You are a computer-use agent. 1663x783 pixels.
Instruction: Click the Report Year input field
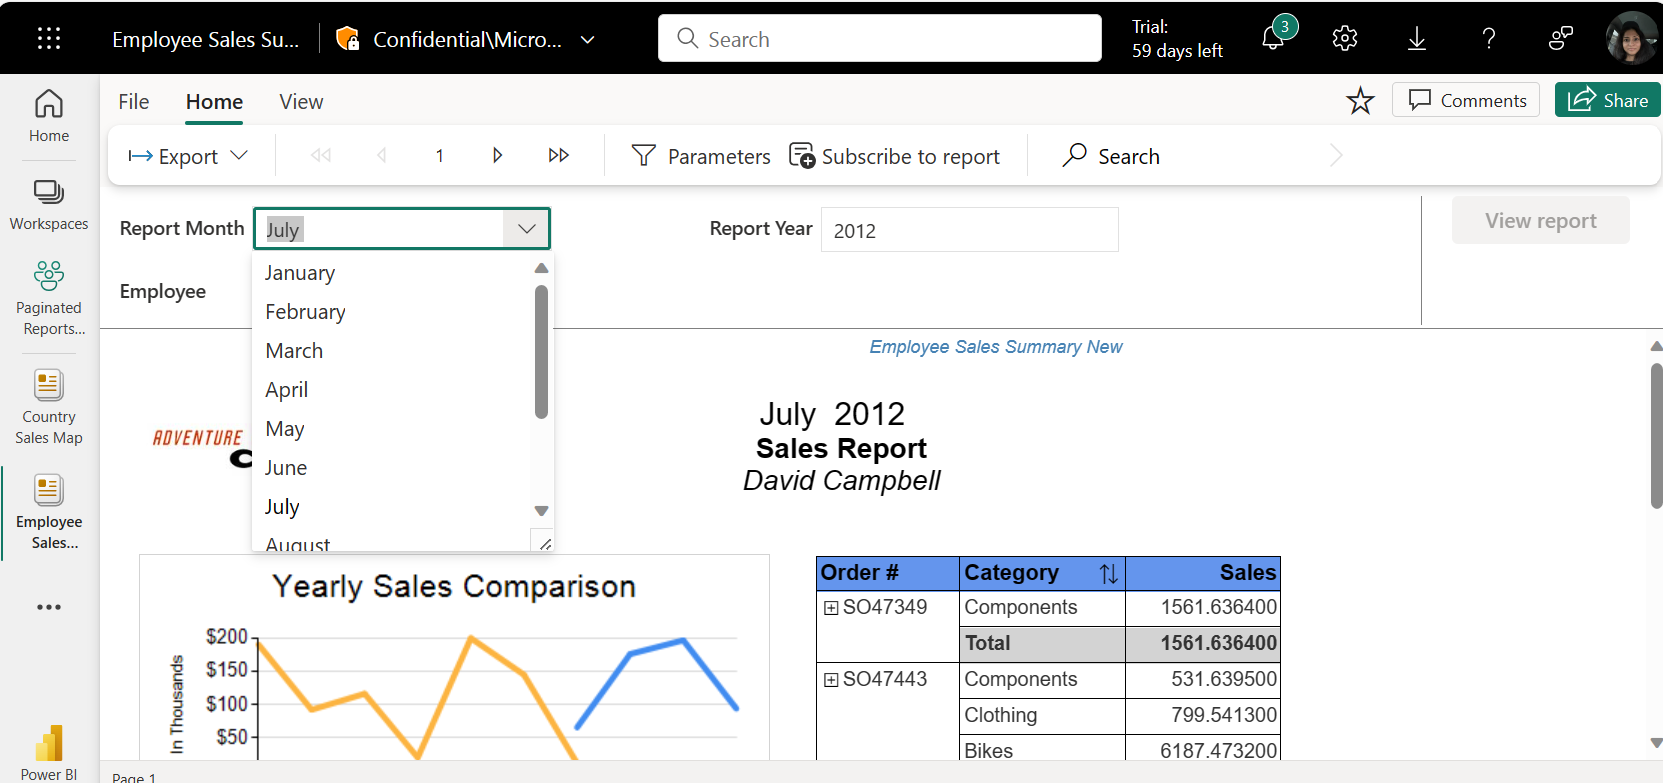(969, 230)
